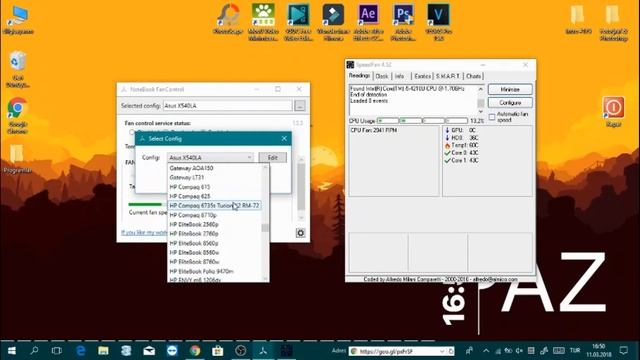Enable Automatic fan speed checkbox in SpeedFan
This screenshot has width=640, height=360.
coord(492,117)
